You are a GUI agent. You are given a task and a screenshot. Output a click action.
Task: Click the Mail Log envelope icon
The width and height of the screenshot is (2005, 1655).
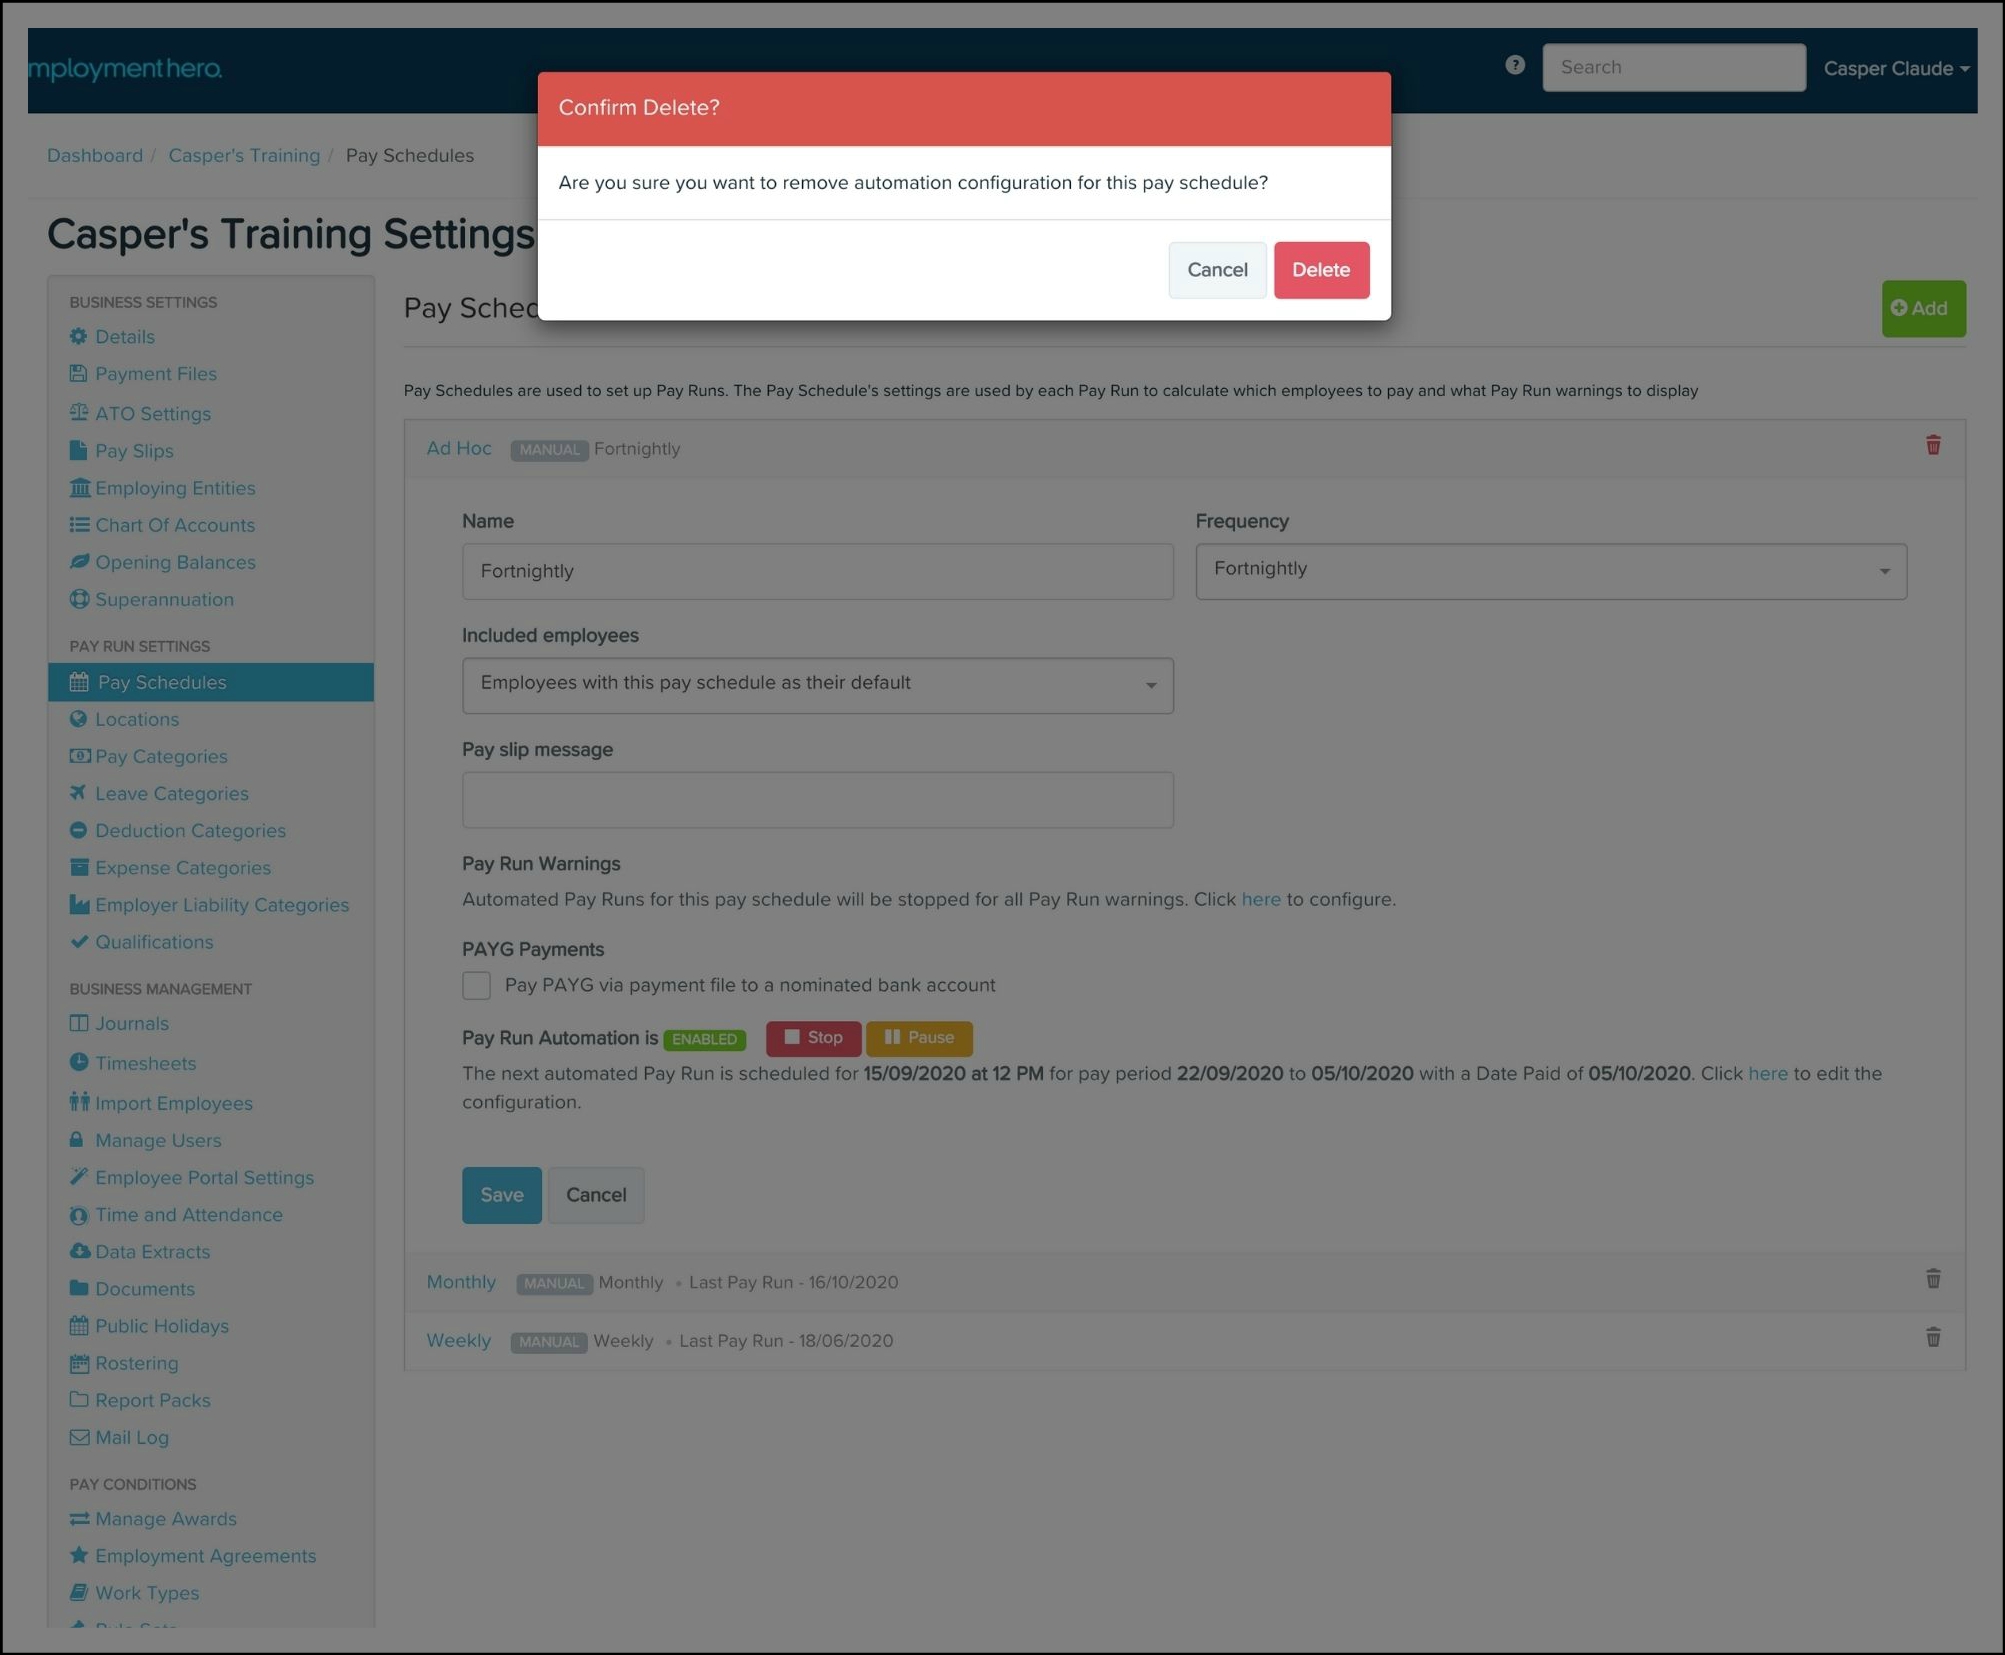[79, 1437]
